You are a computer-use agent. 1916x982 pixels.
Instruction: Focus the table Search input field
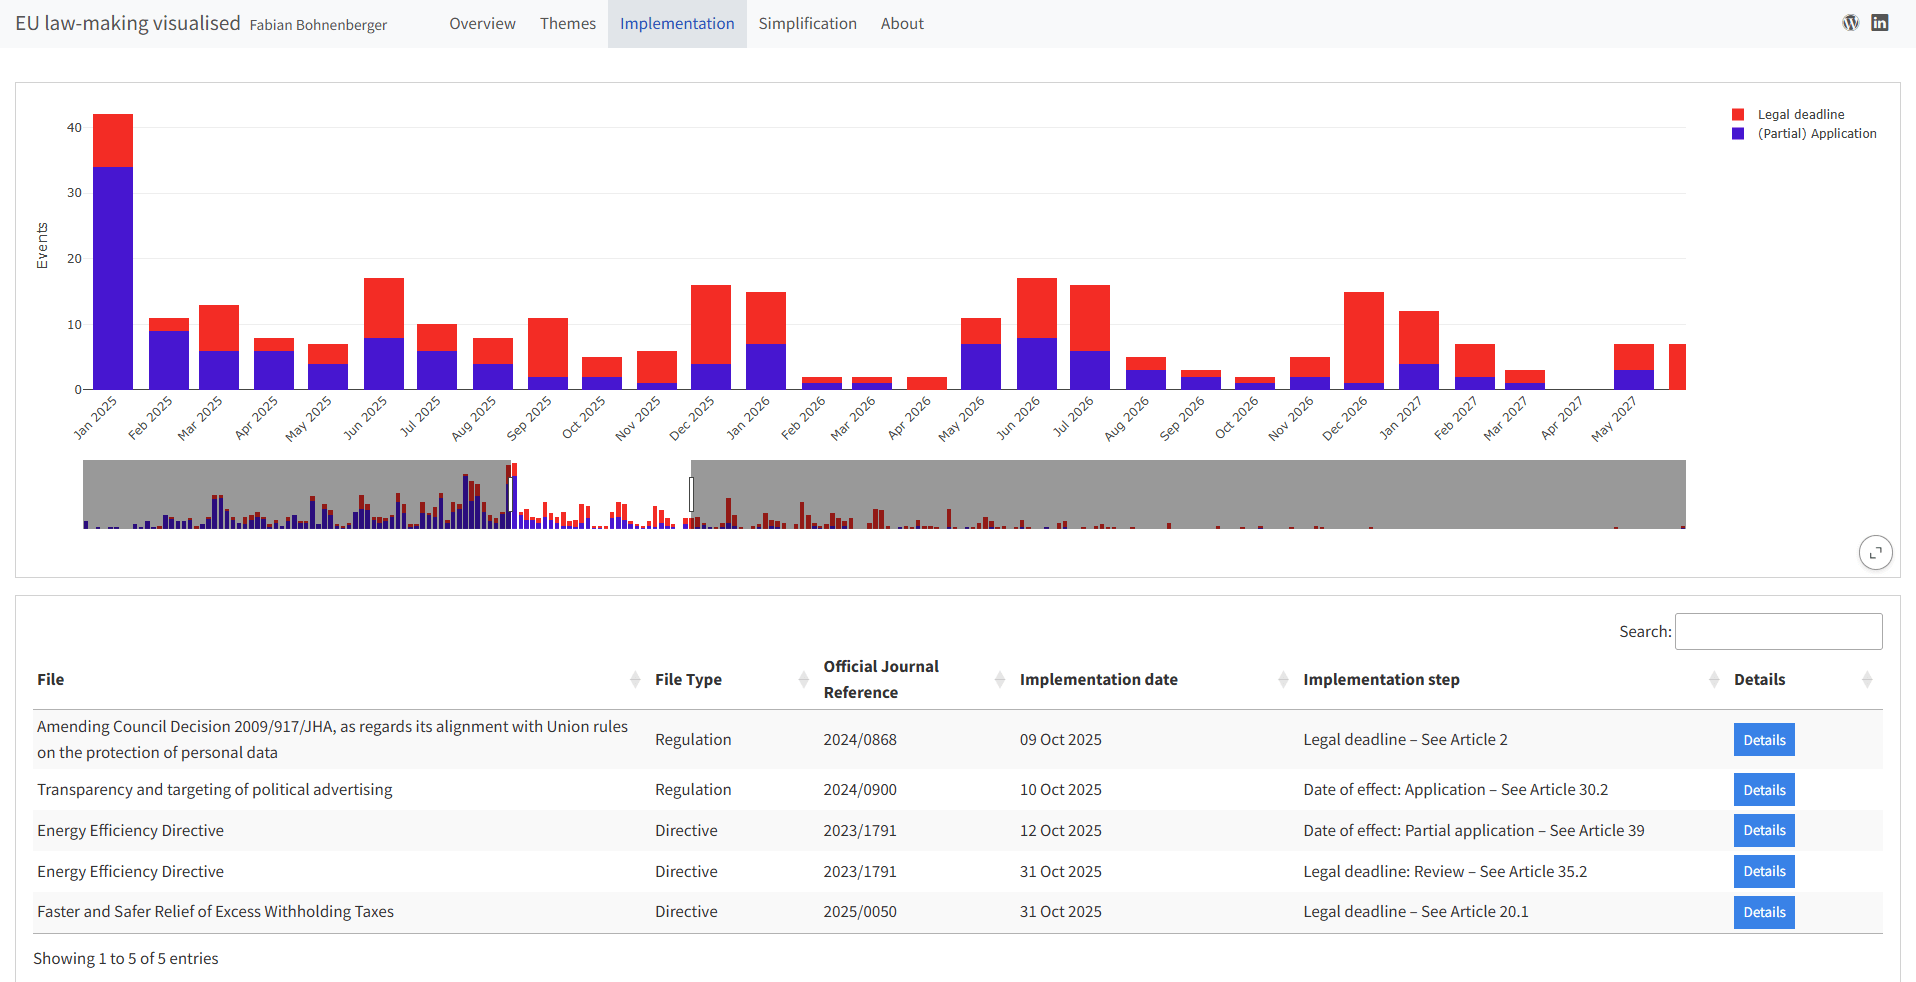[1778, 632]
